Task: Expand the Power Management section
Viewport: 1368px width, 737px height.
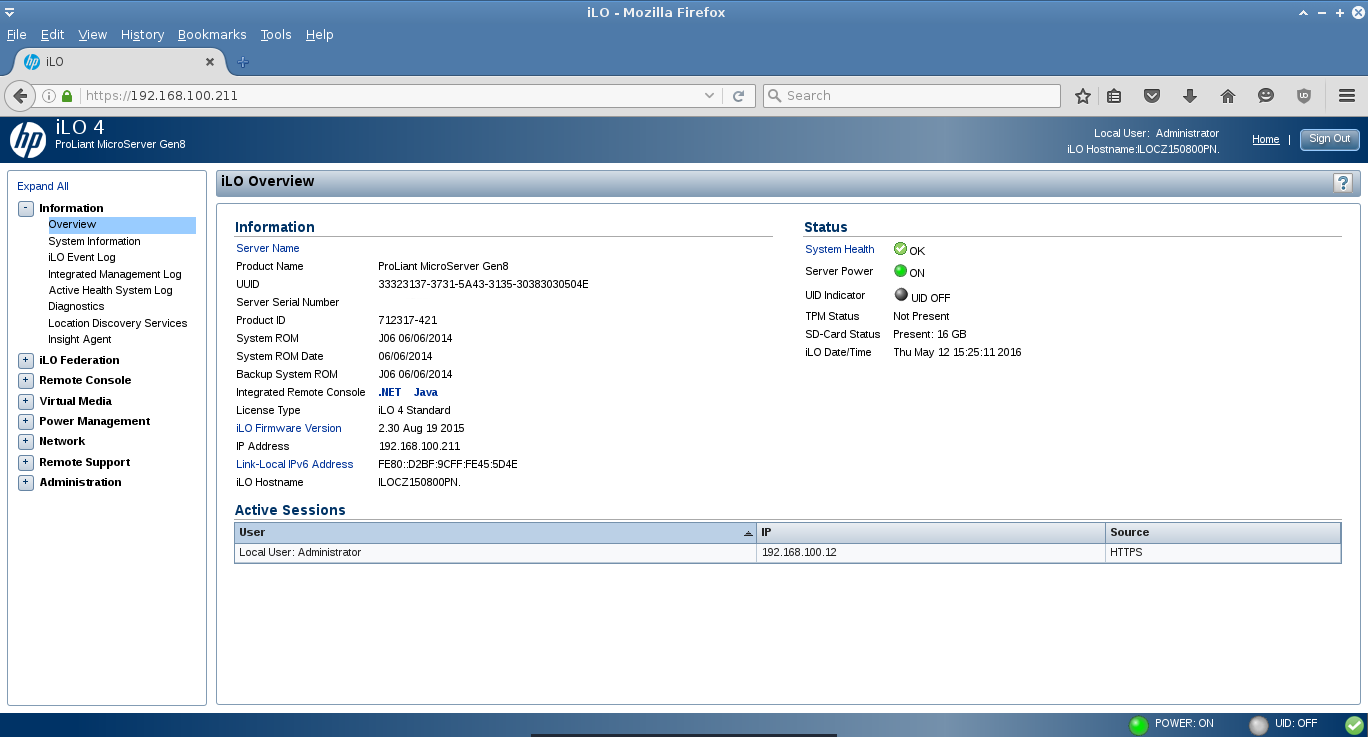Action: (26, 421)
